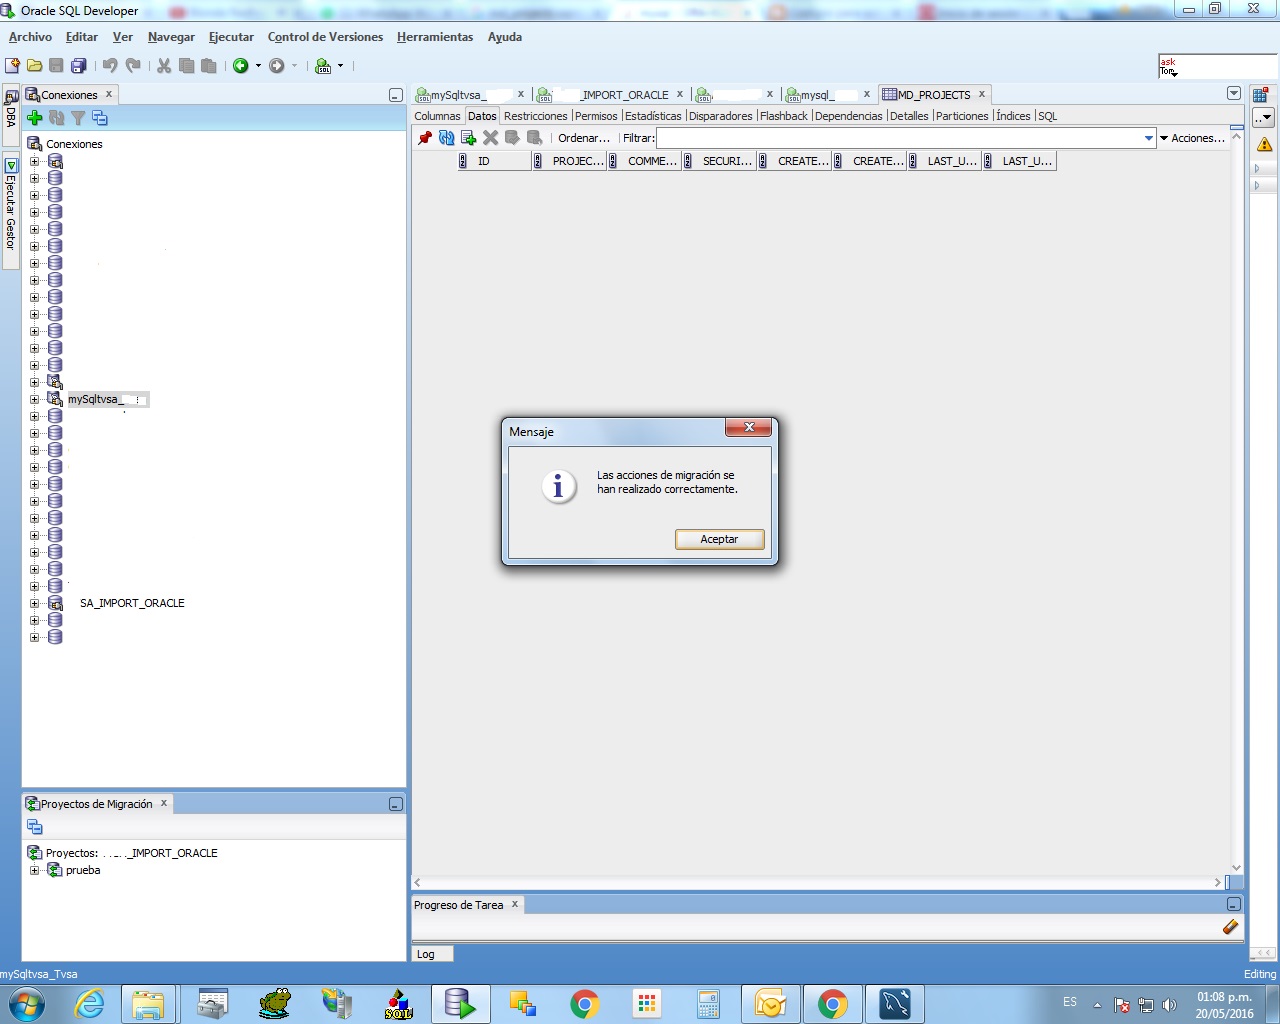The image size is (1280, 1024).
Task: Undo the last action
Action: pos(110,66)
